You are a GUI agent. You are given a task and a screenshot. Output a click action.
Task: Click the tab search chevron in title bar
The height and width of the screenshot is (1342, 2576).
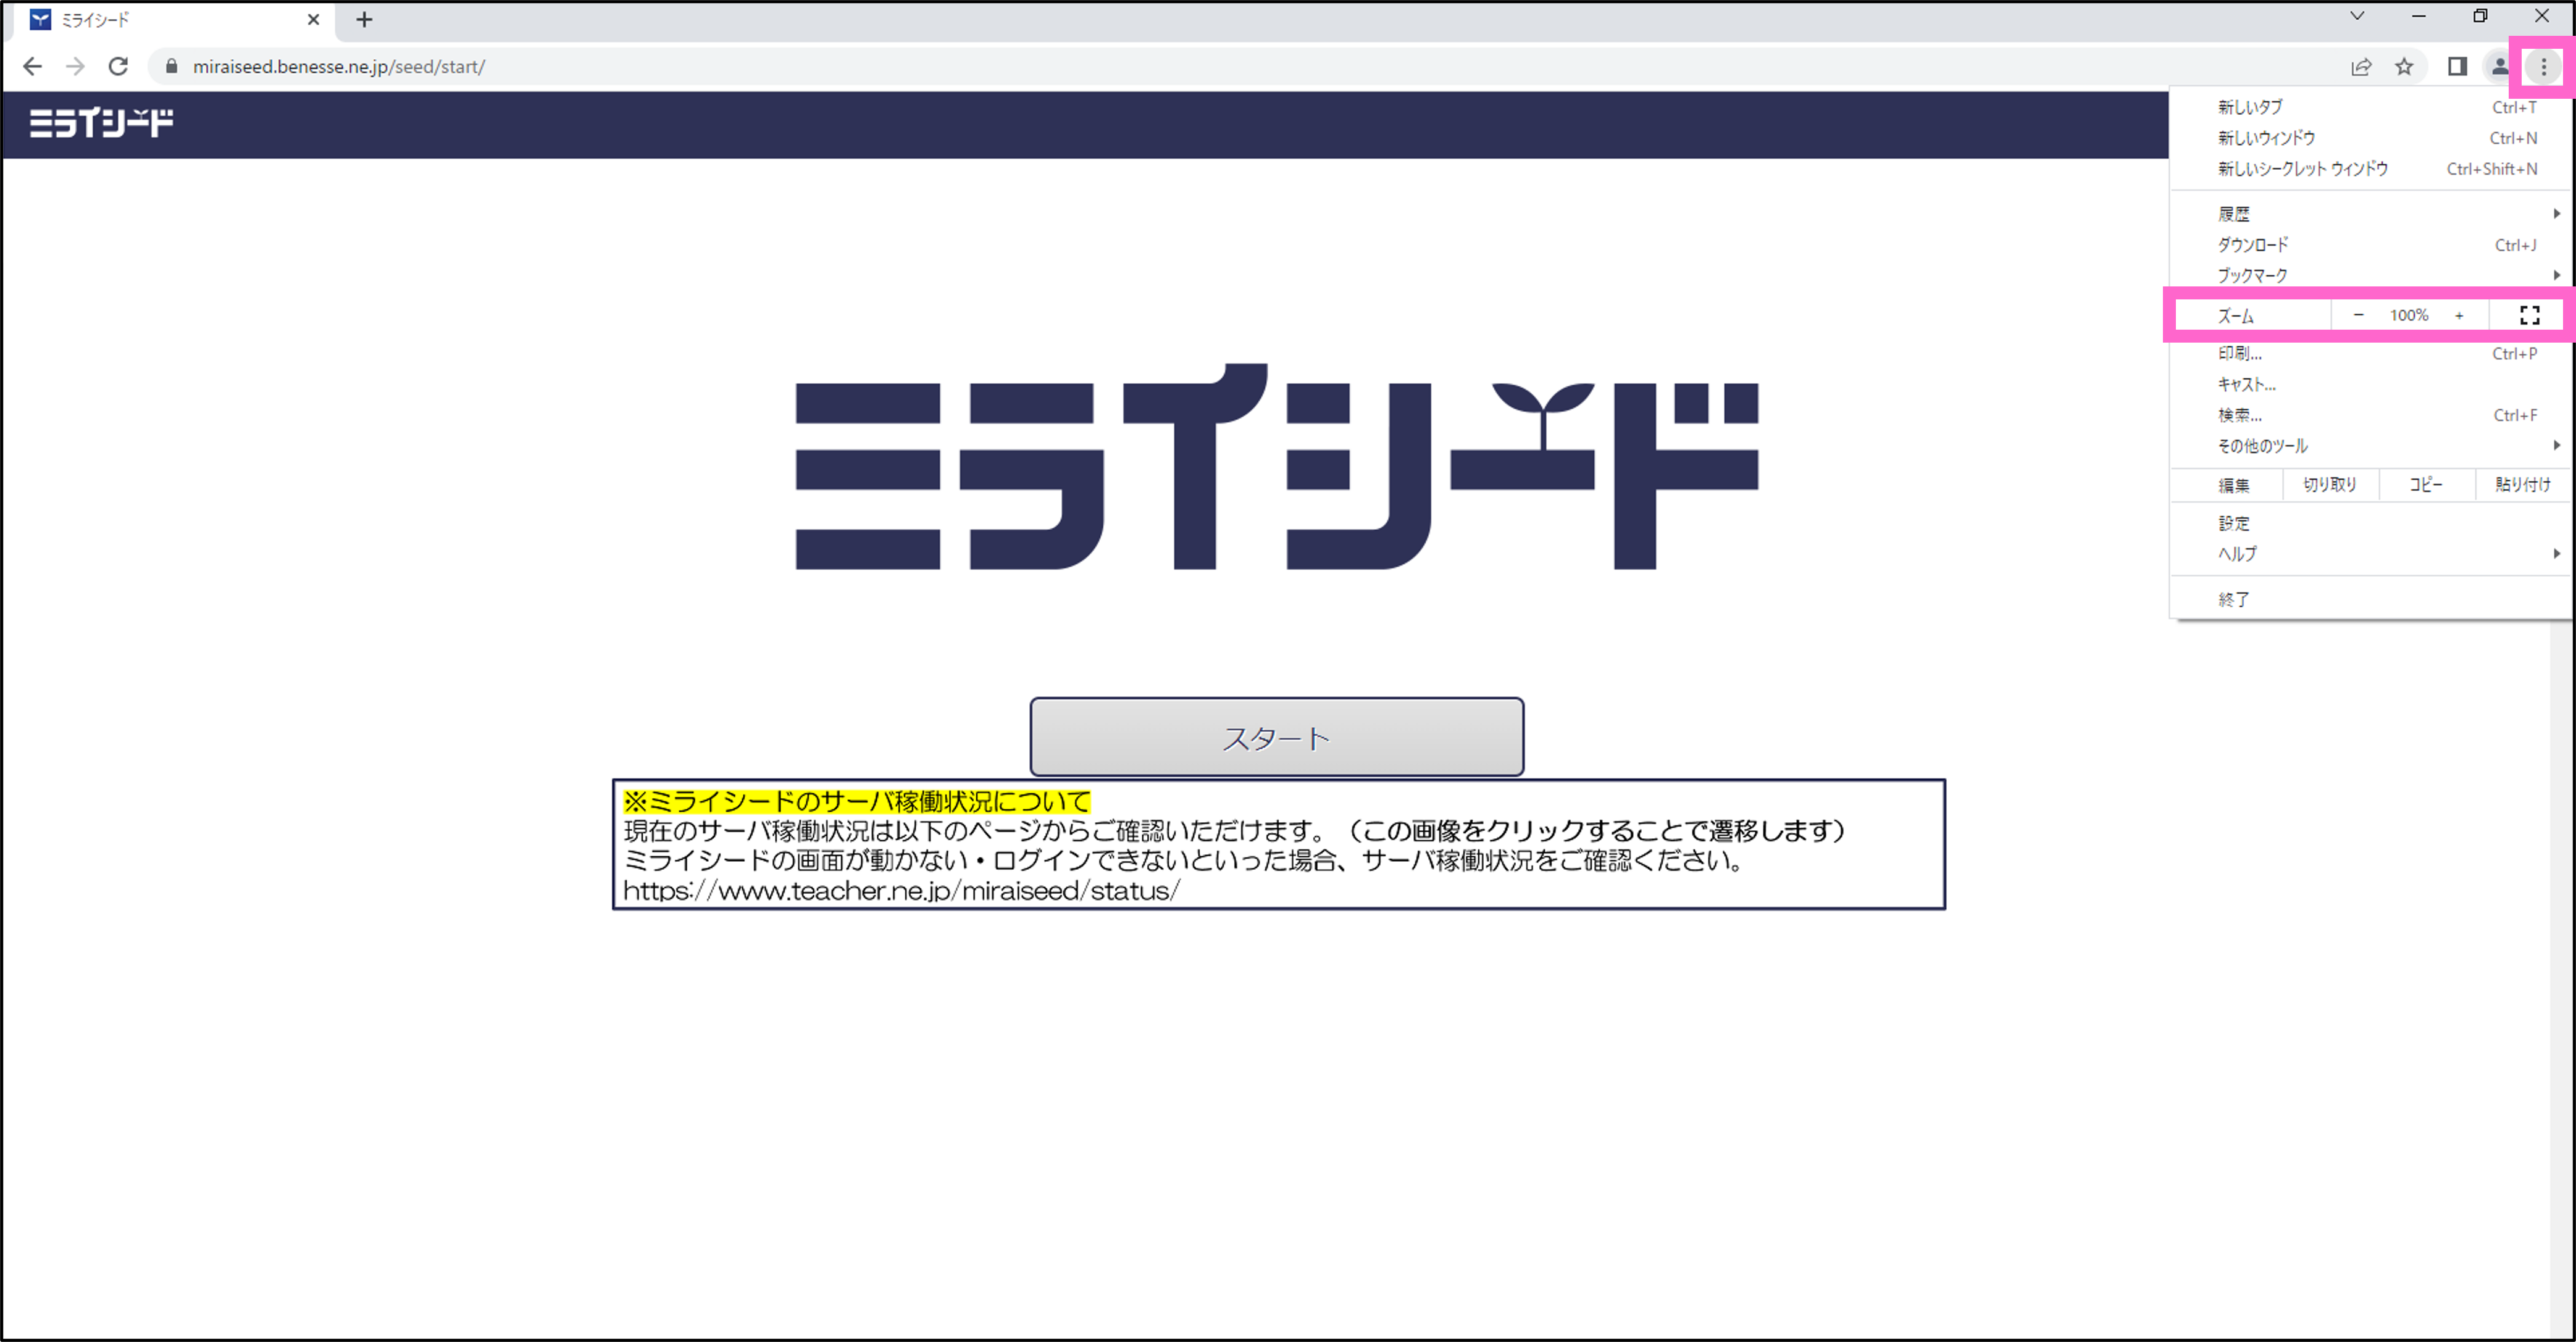pyautogui.click(x=2357, y=16)
